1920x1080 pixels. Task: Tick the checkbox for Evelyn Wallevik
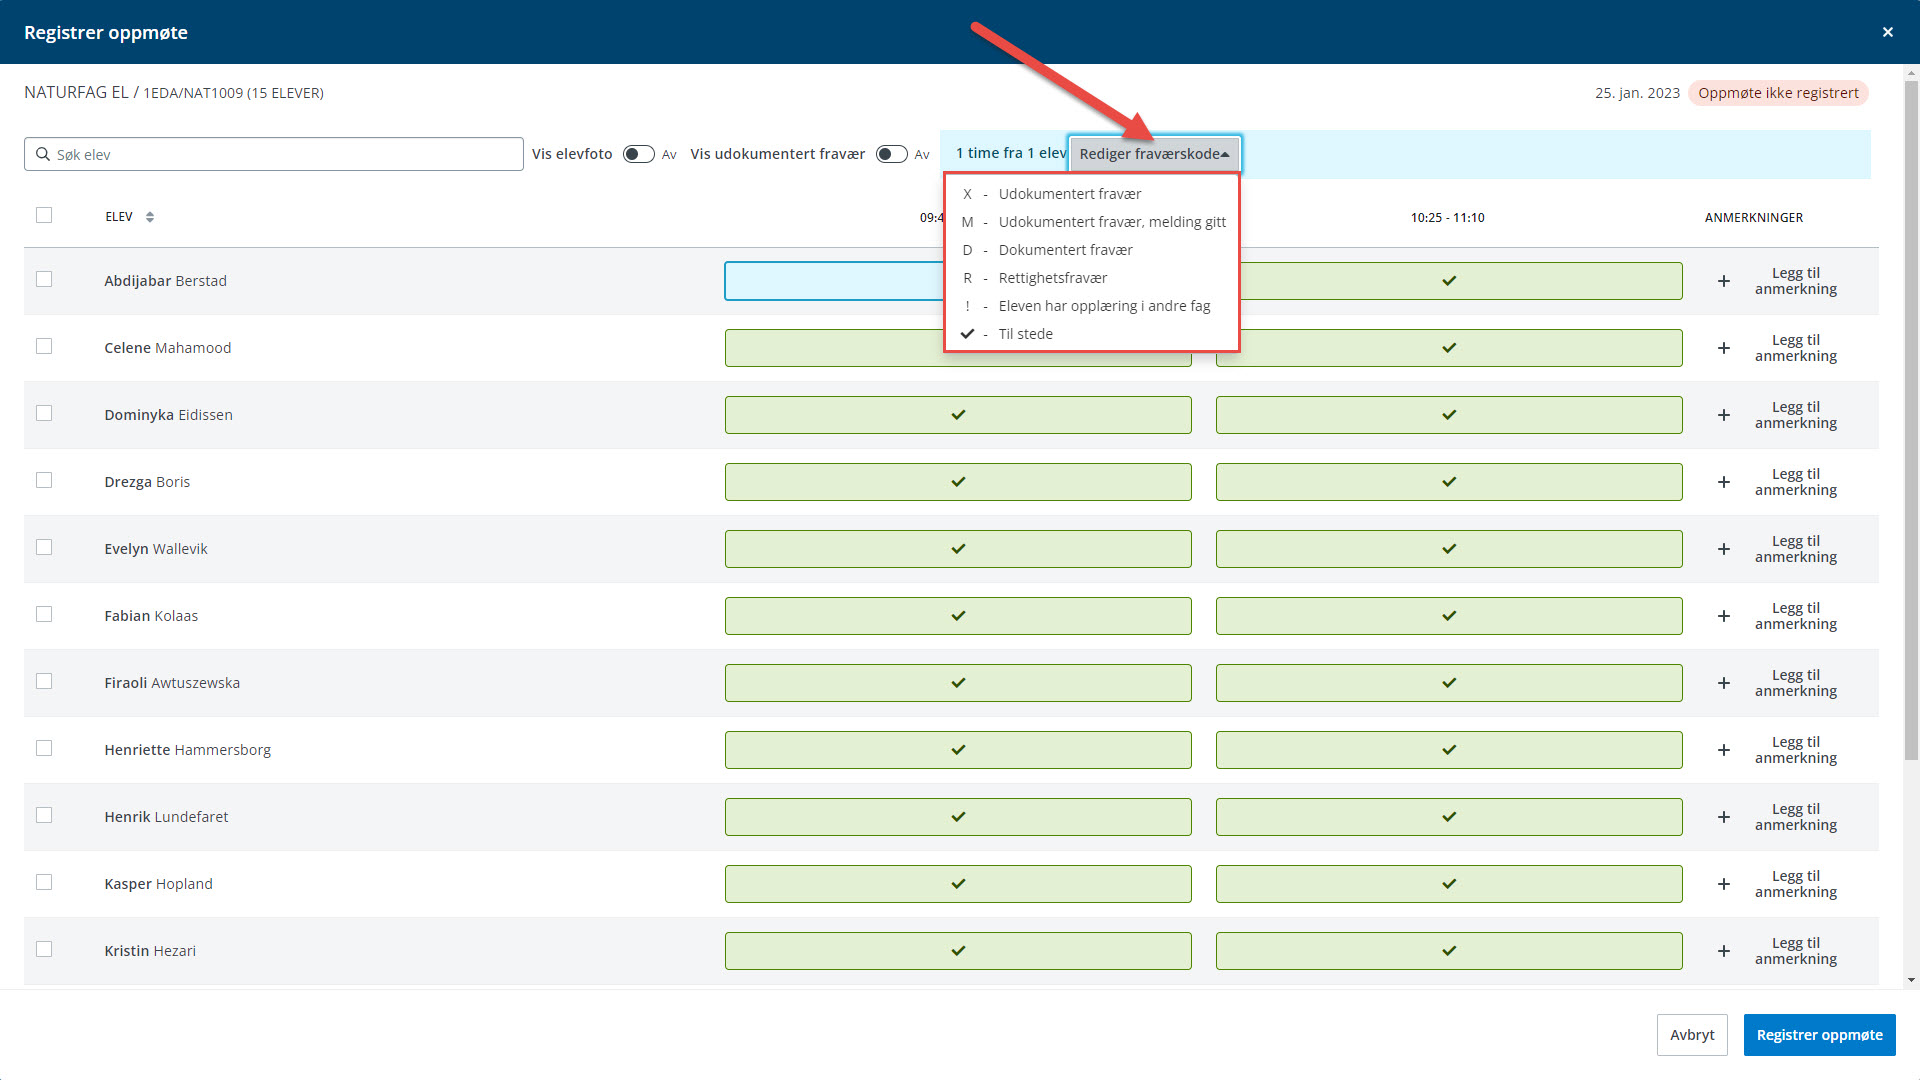[44, 547]
